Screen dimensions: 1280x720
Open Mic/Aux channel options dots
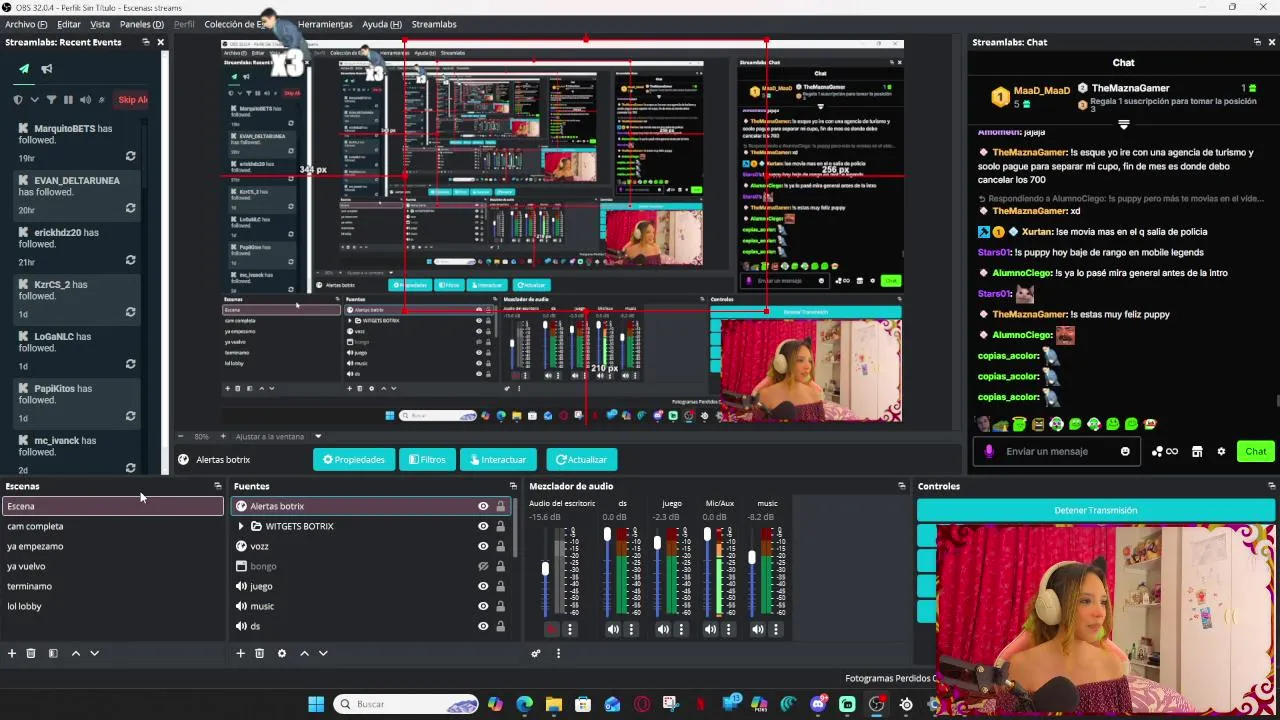pos(727,629)
